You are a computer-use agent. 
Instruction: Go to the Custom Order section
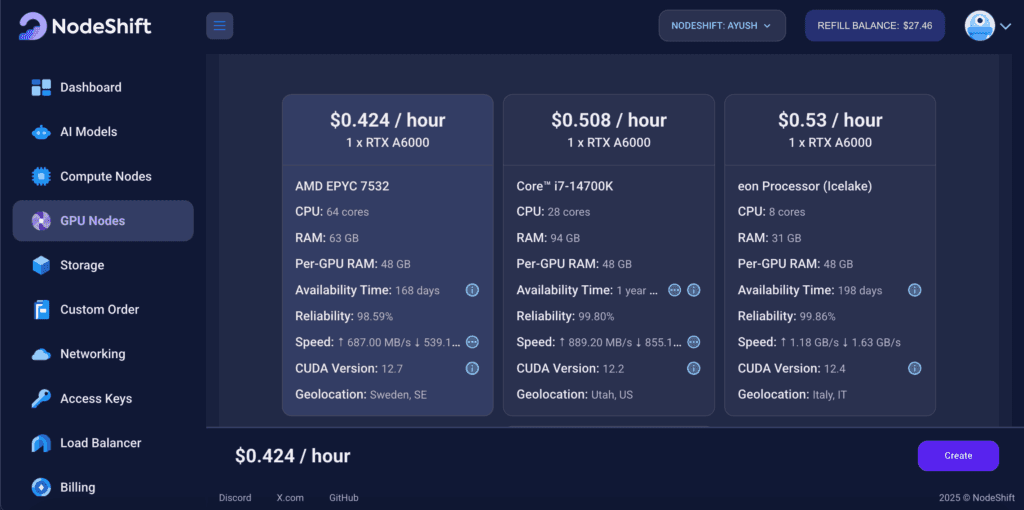[x=99, y=310]
